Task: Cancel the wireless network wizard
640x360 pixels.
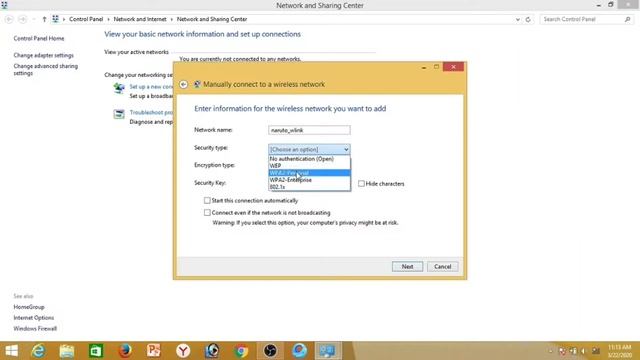Action: [x=442, y=267]
